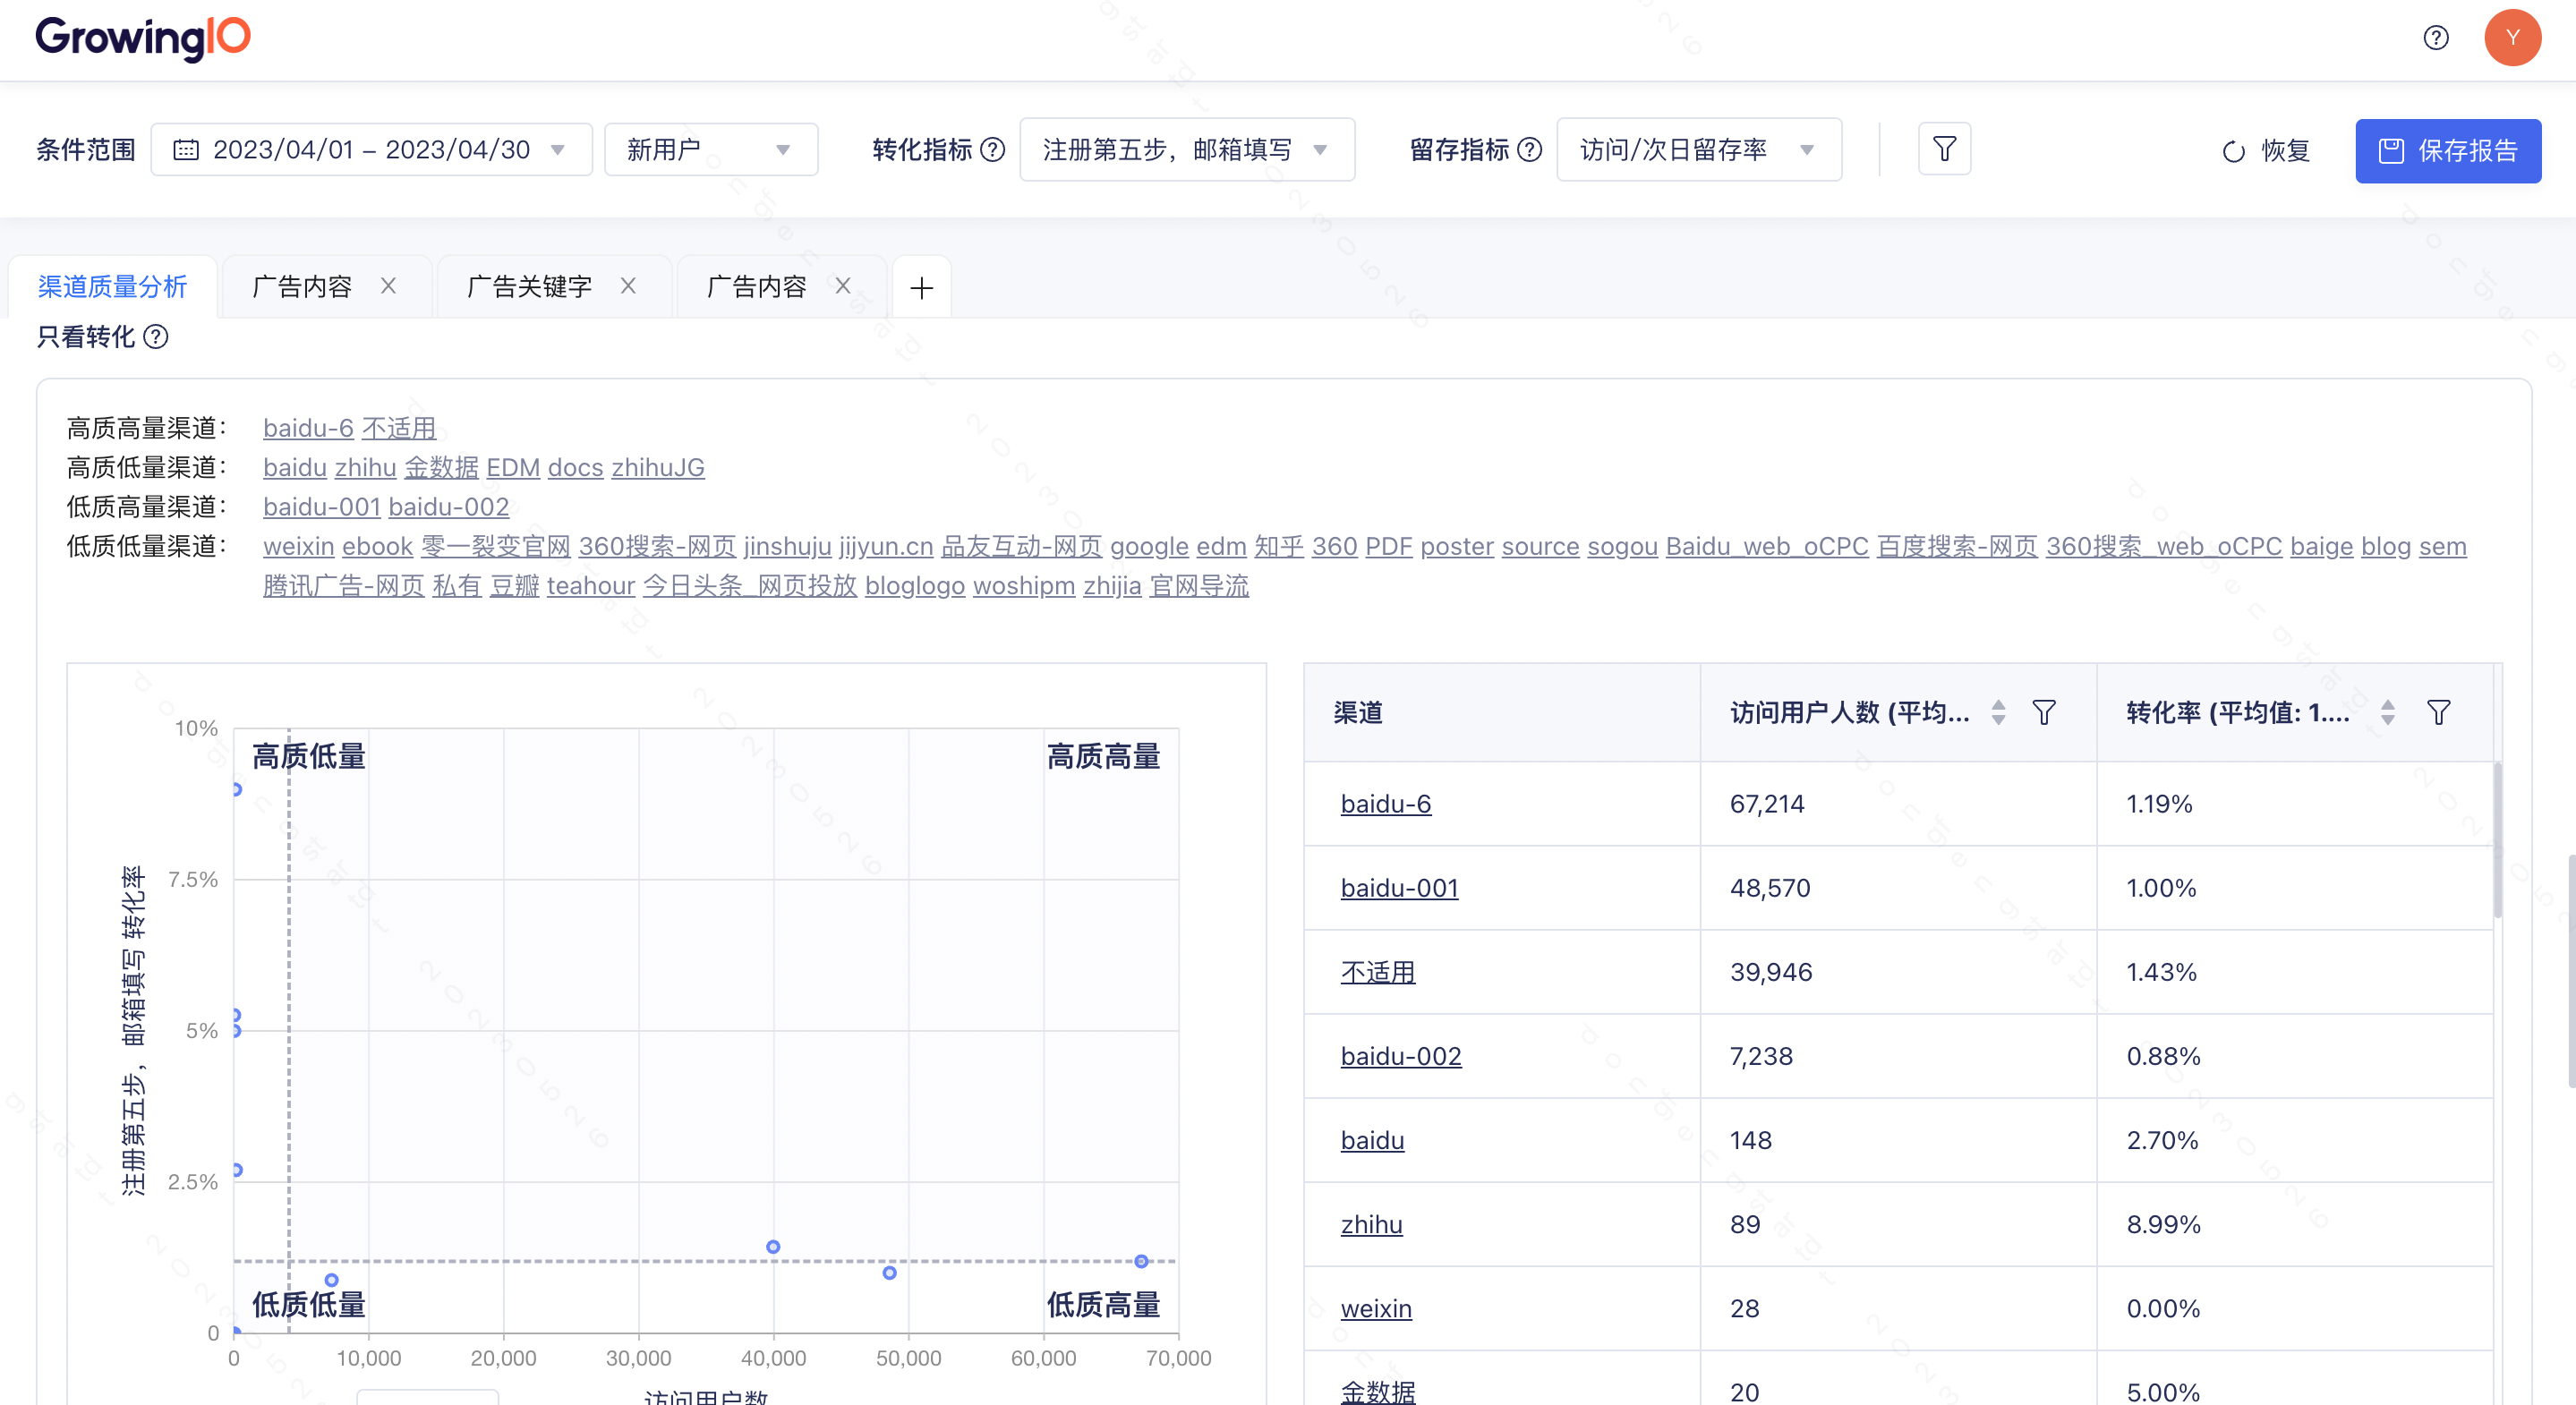Add a new tab with plus icon
Image resolution: width=2576 pixels, height=1405 pixels.
[x=921, y=288]
